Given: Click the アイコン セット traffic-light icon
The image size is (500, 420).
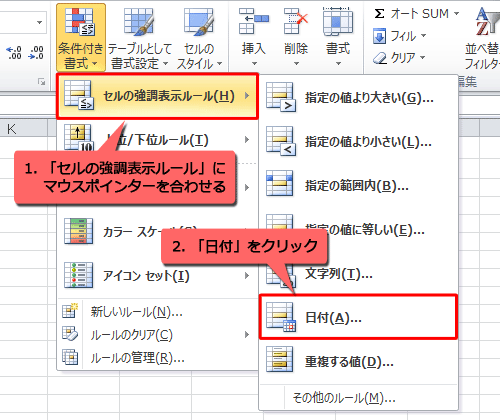Looking at the screenshot, I should tap(79, 275).
